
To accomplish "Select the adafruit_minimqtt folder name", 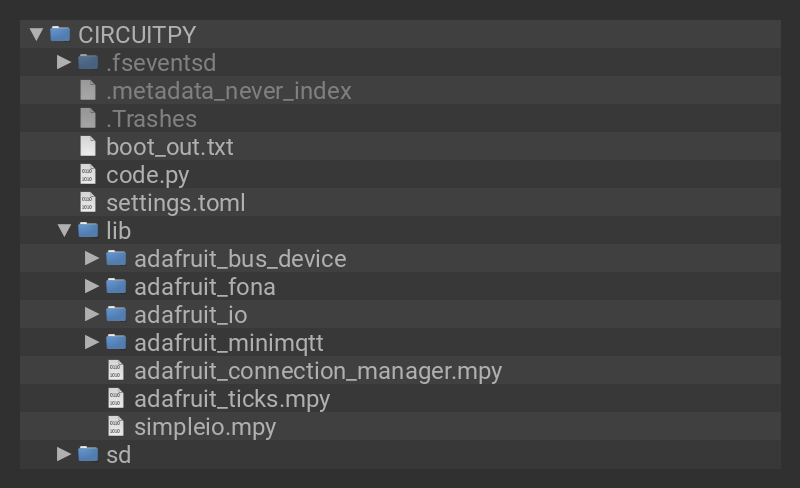I will coord(228,343).
